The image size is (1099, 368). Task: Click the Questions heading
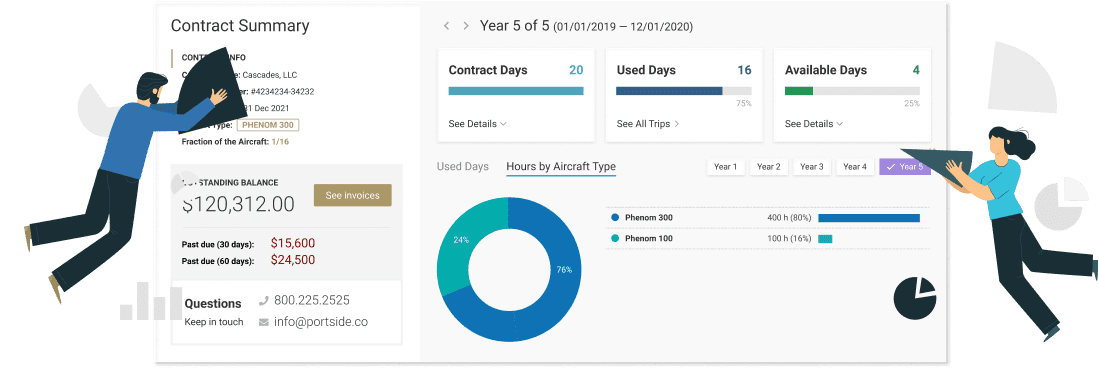(213, 304)
